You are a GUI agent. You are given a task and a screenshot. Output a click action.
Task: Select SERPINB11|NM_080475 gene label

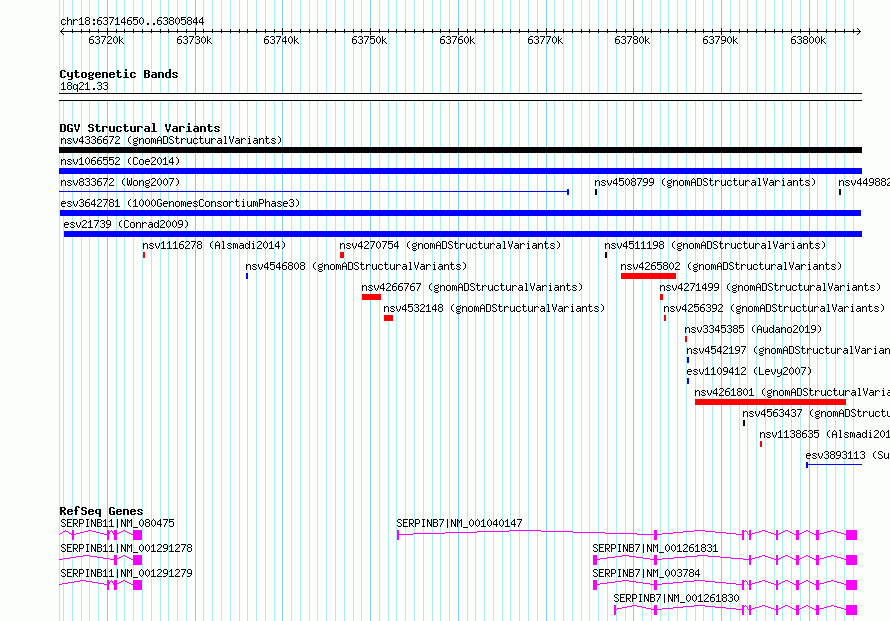tap(117, 523)
